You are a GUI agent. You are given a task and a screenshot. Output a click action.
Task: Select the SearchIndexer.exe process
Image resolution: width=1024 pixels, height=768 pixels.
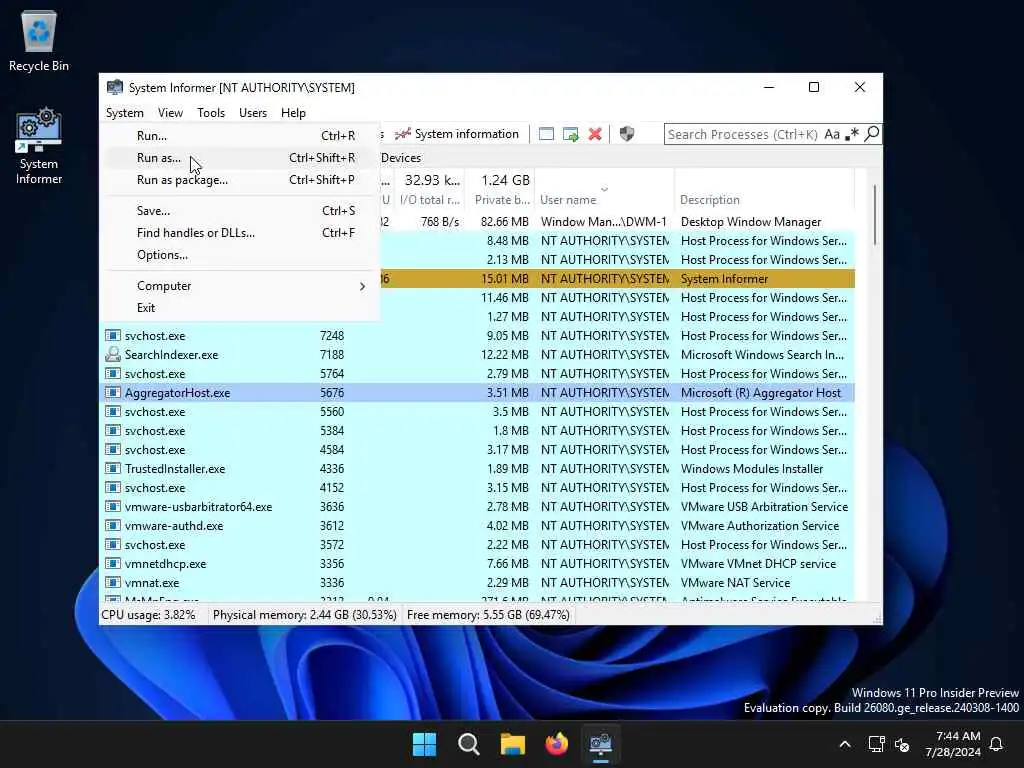(x=171, y=355)
